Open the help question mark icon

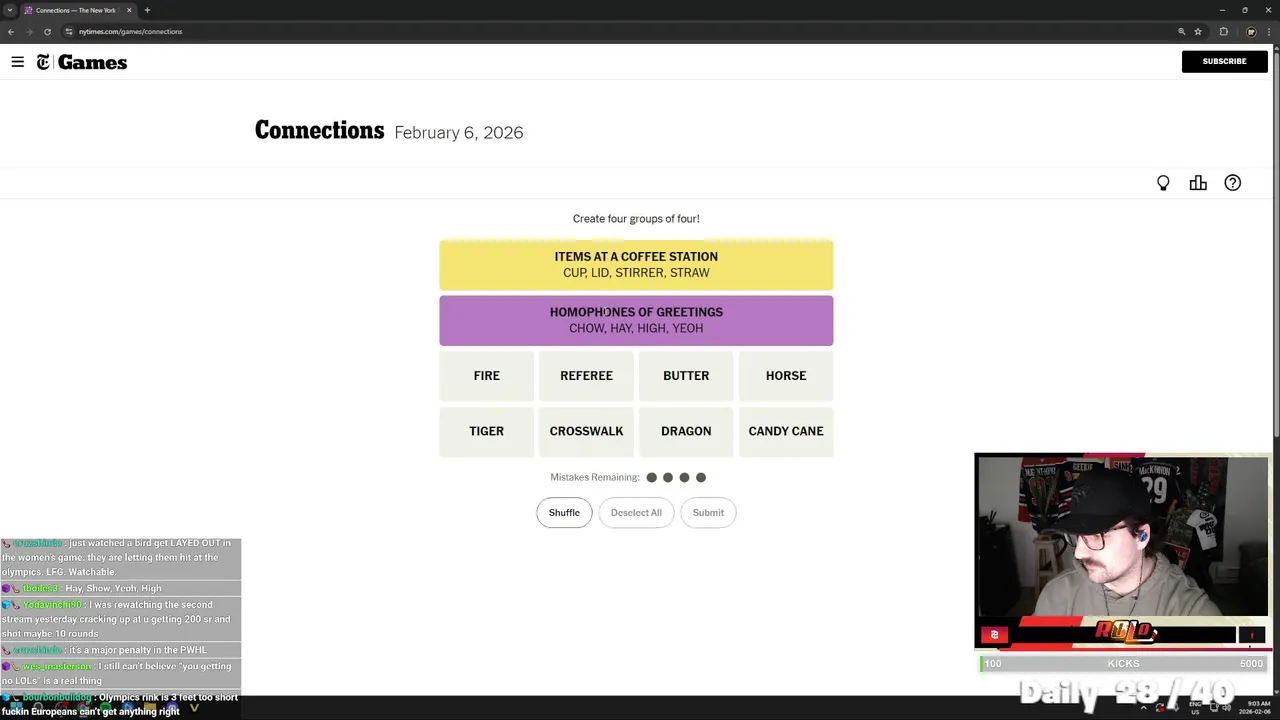click(1233, 183)
